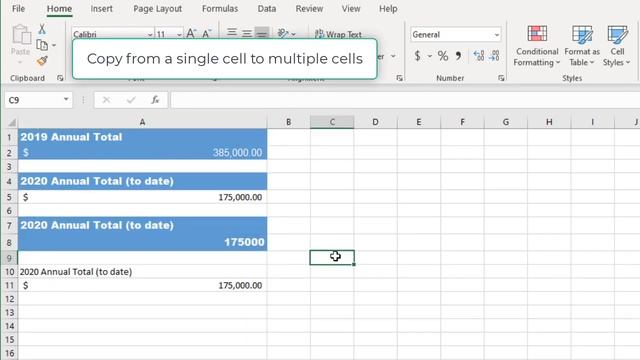Viewport: 640px width, 360px height.
Task: Click the Cut scissors icon
Action: point(42,29)
